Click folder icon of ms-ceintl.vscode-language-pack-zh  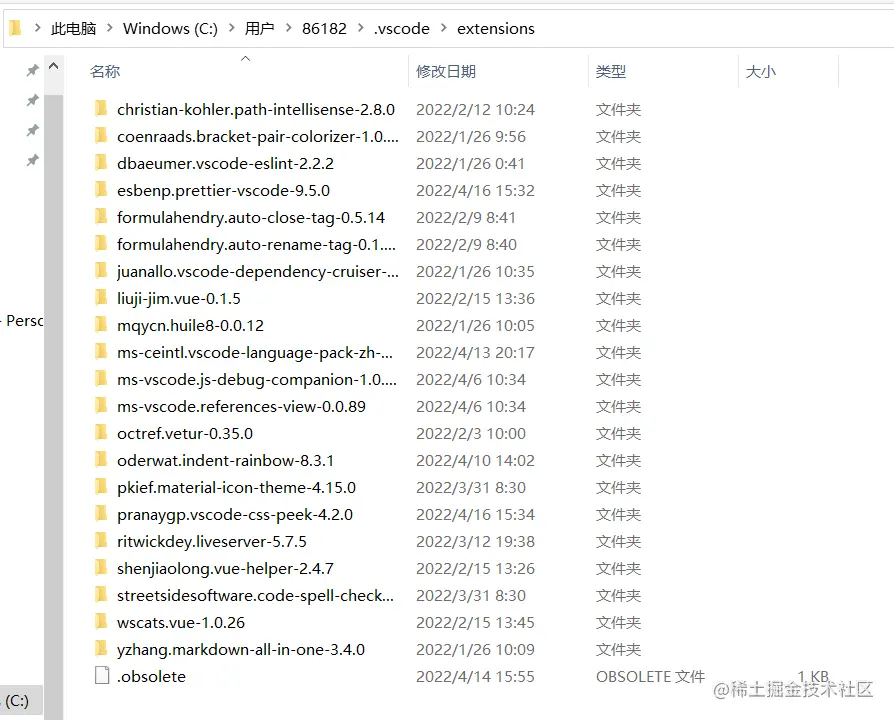(101, 352)
